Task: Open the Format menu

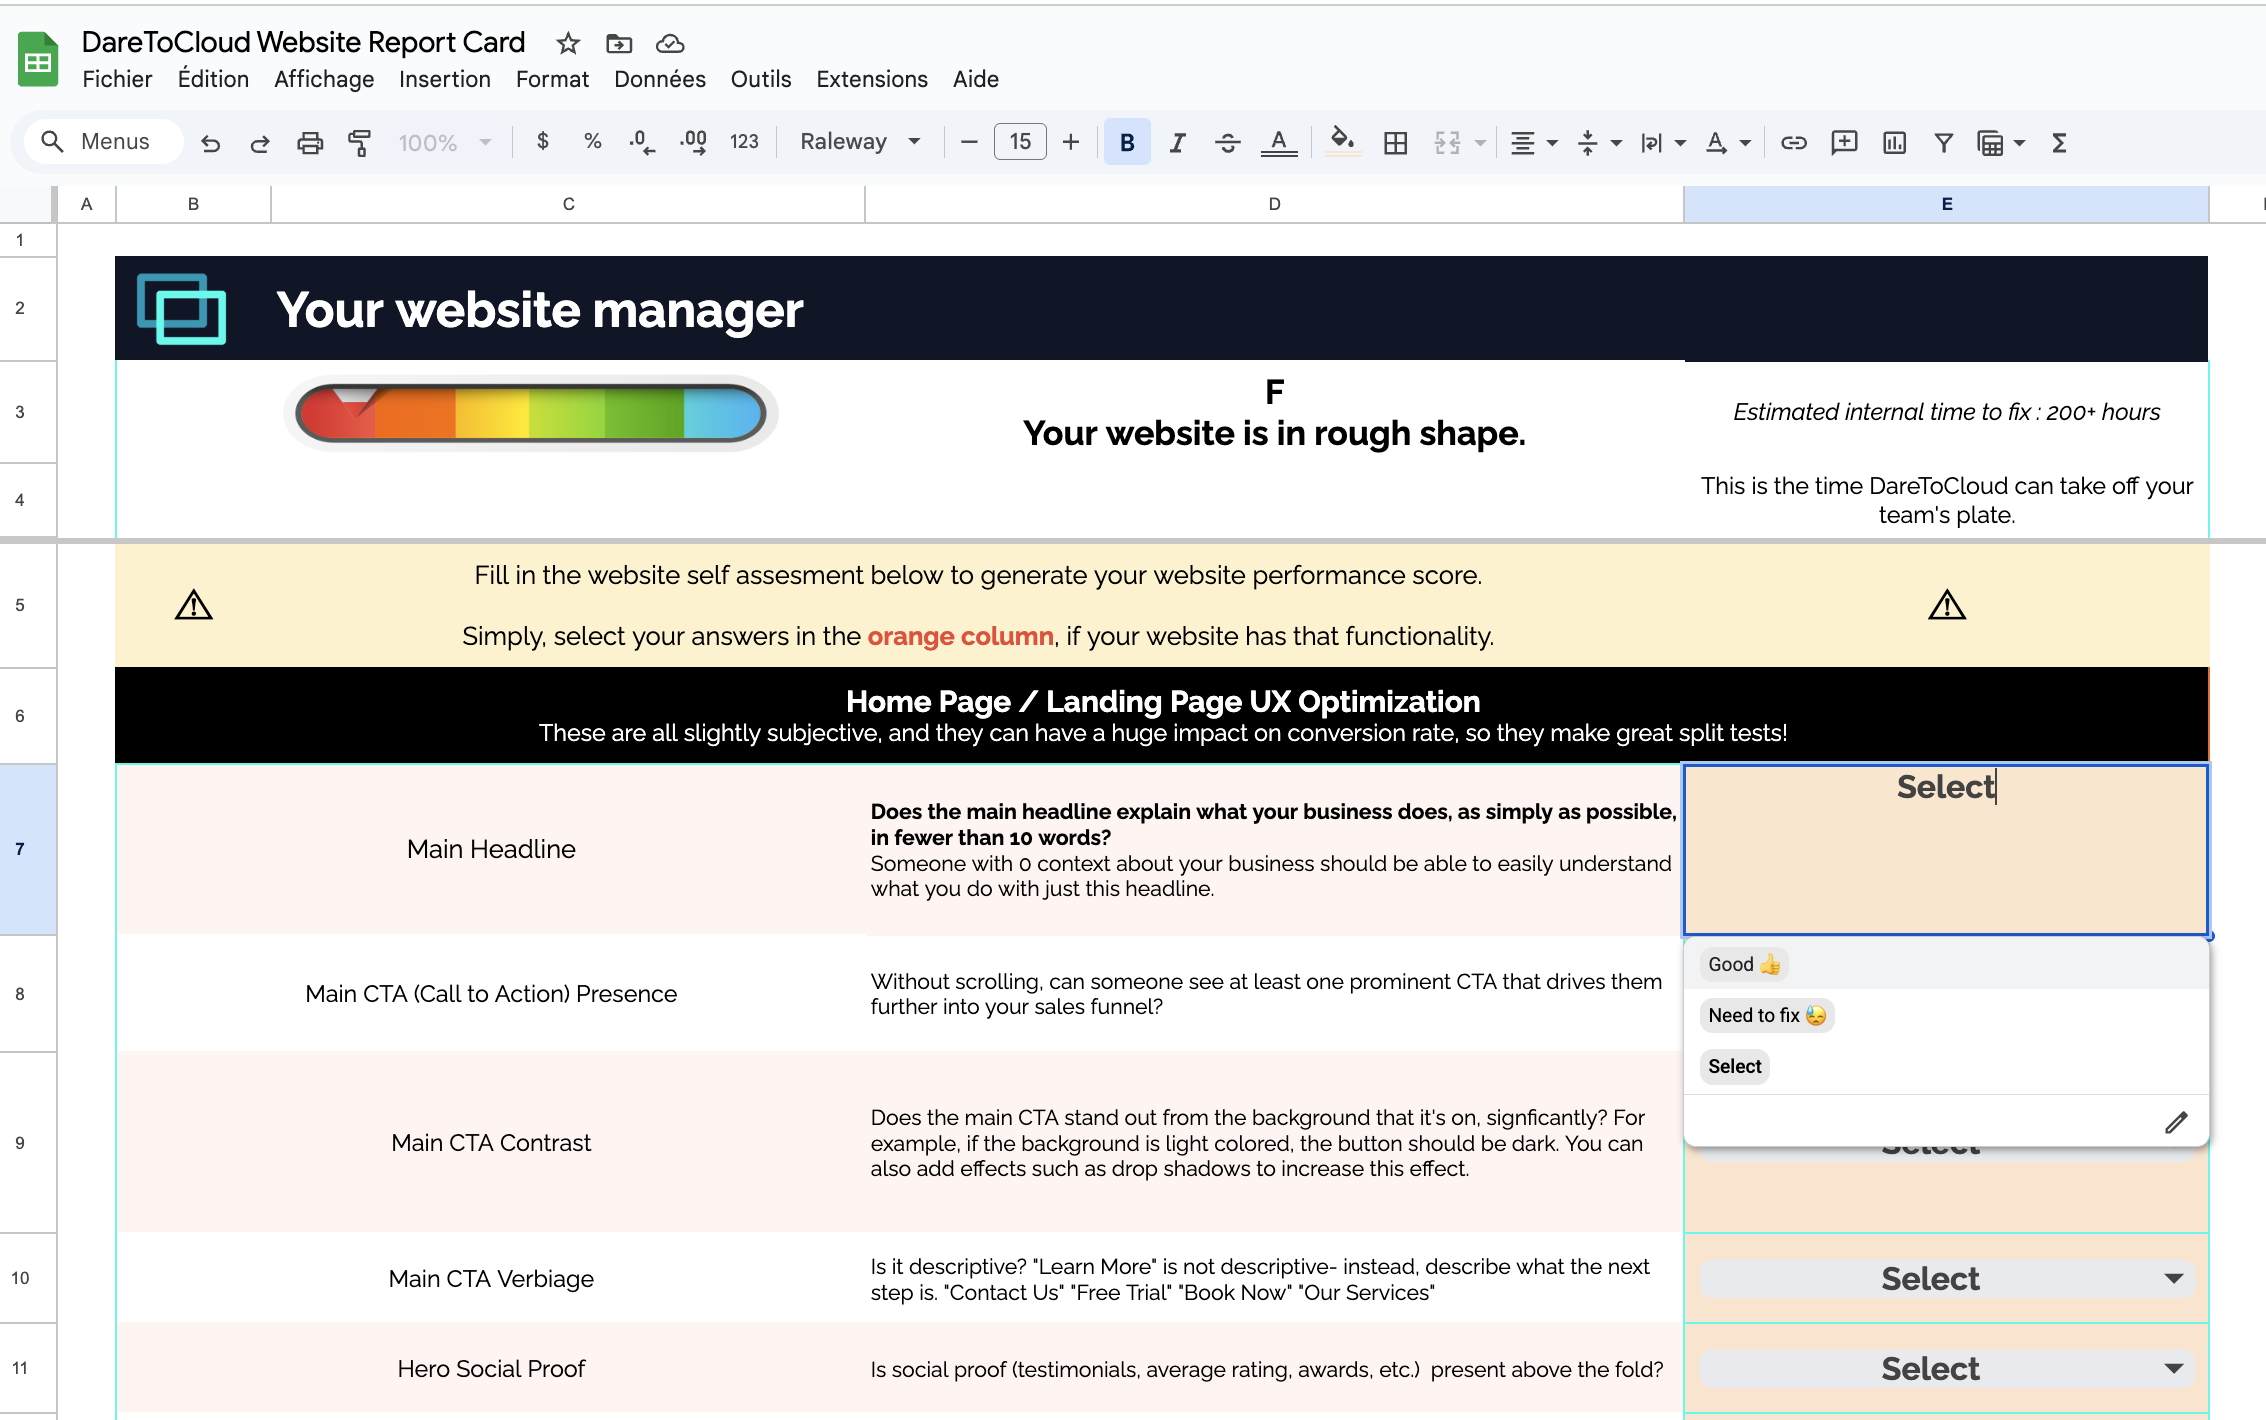Action: pyautogui.click(x=552, y=79)
